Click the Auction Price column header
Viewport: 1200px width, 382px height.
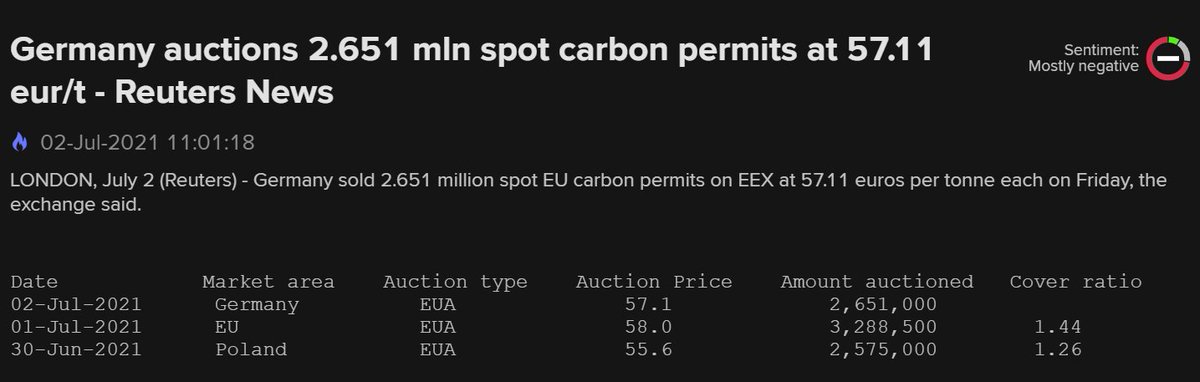pos(654,282)
